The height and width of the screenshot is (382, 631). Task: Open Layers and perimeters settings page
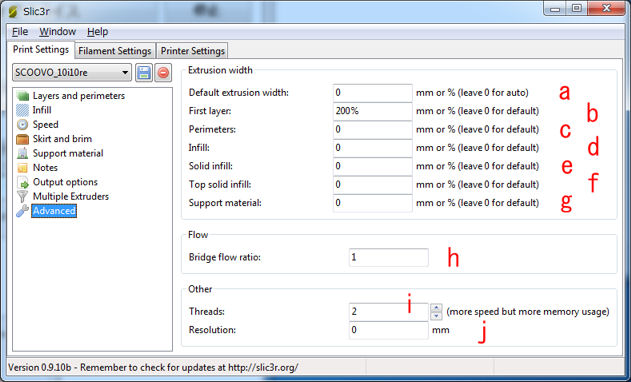pyautogui.click(x=78, y=96)
